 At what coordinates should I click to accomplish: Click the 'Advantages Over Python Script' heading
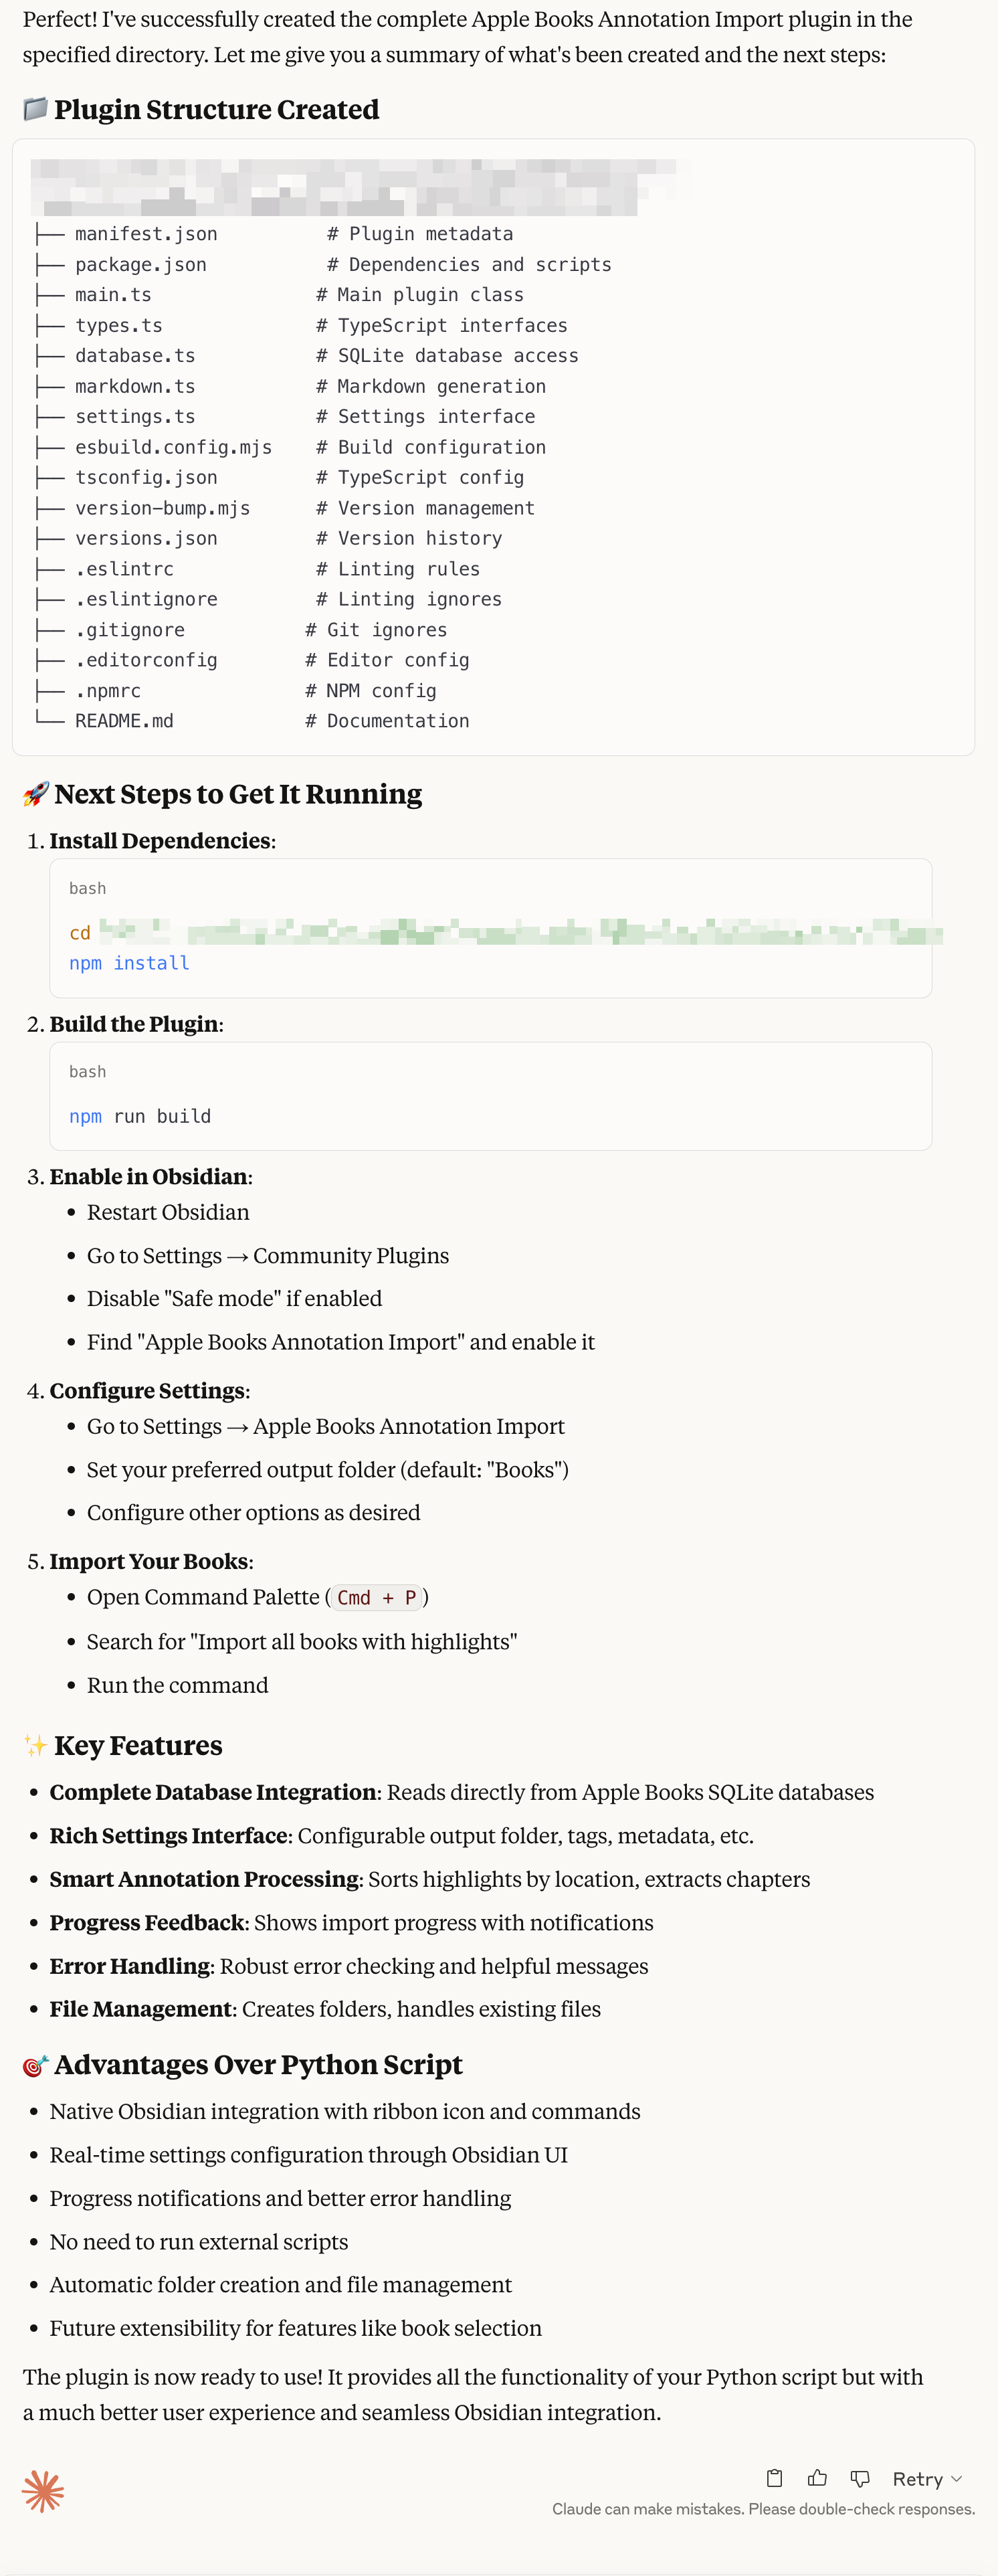click(x=258, y=2065)
